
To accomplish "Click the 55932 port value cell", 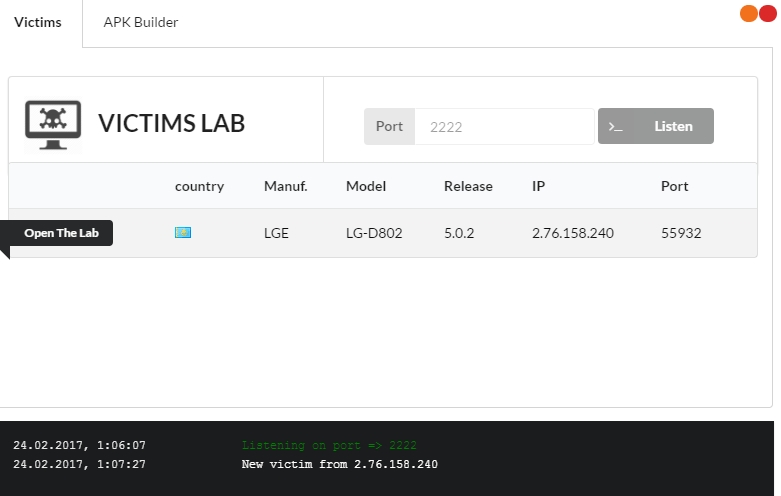I will (681, 233).
